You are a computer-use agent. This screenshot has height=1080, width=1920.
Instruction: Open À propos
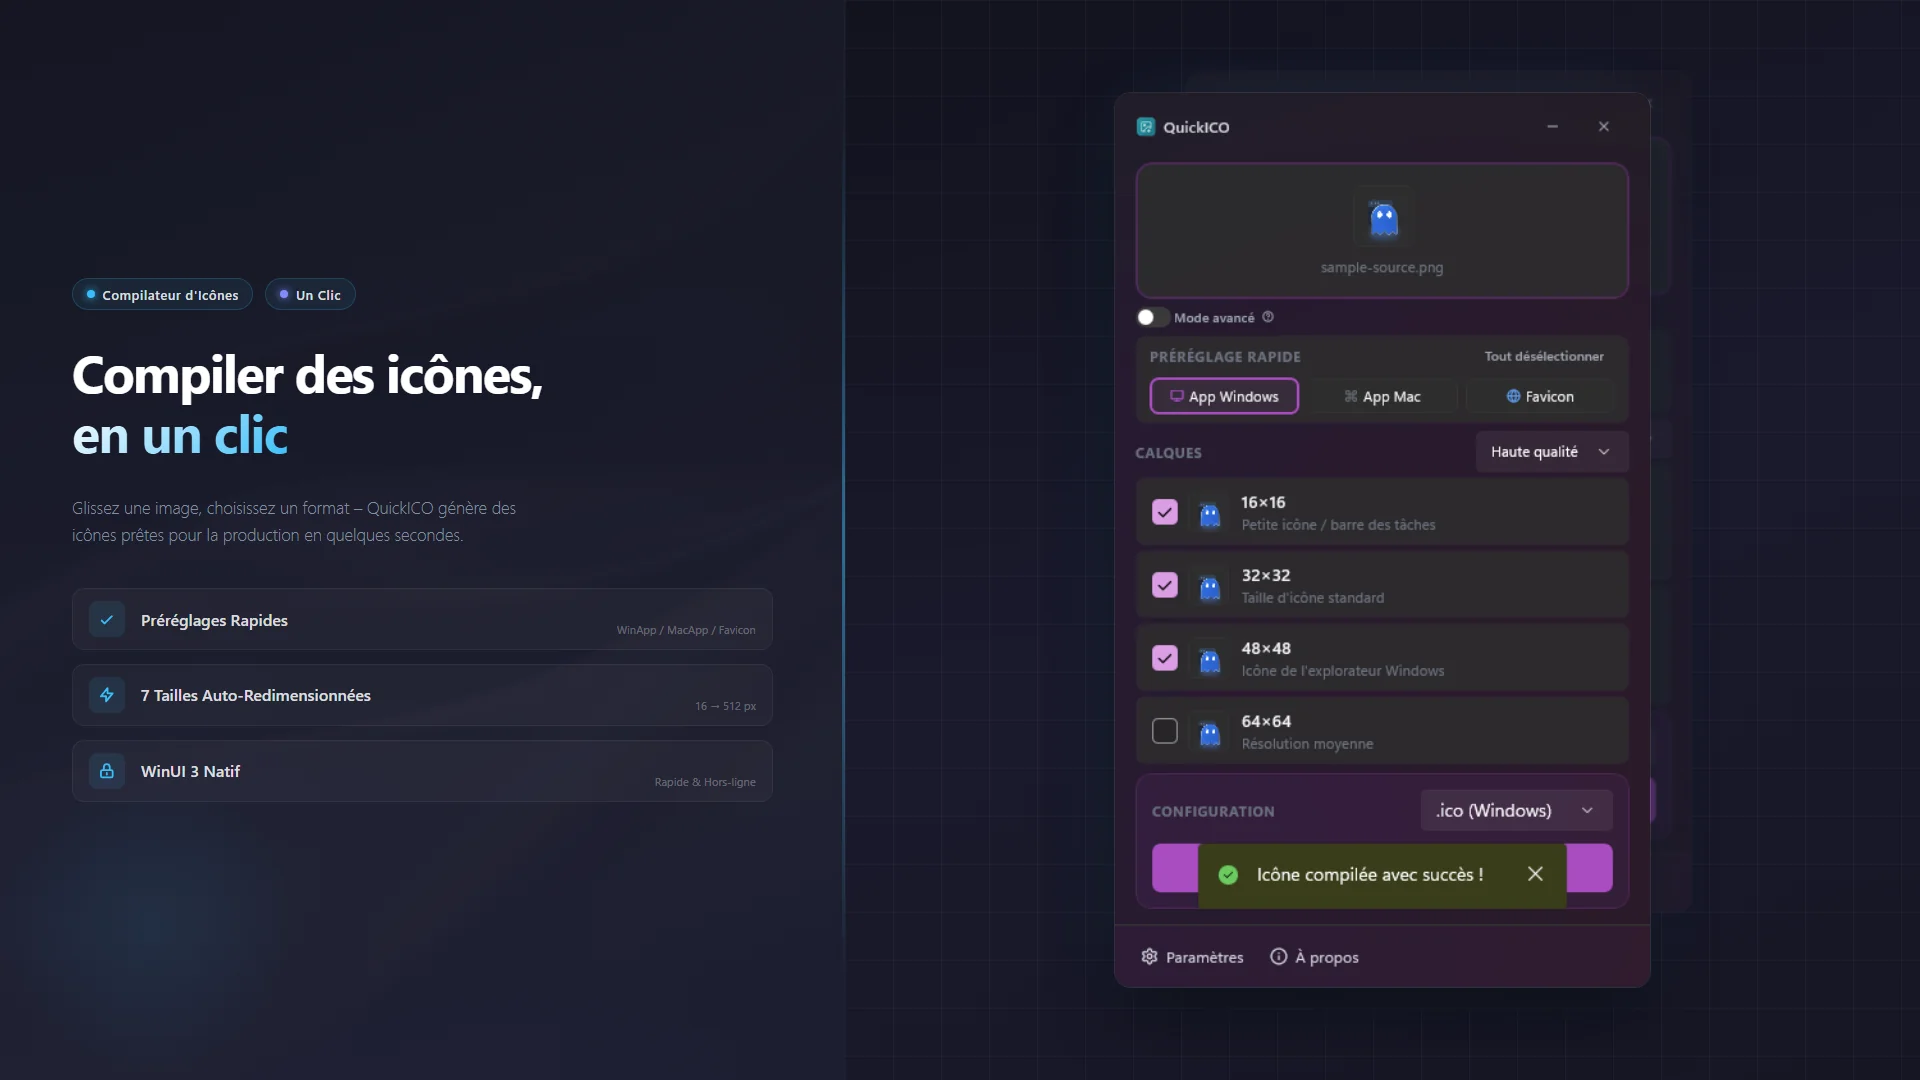pyautogui.click(x=1314, y=957)
